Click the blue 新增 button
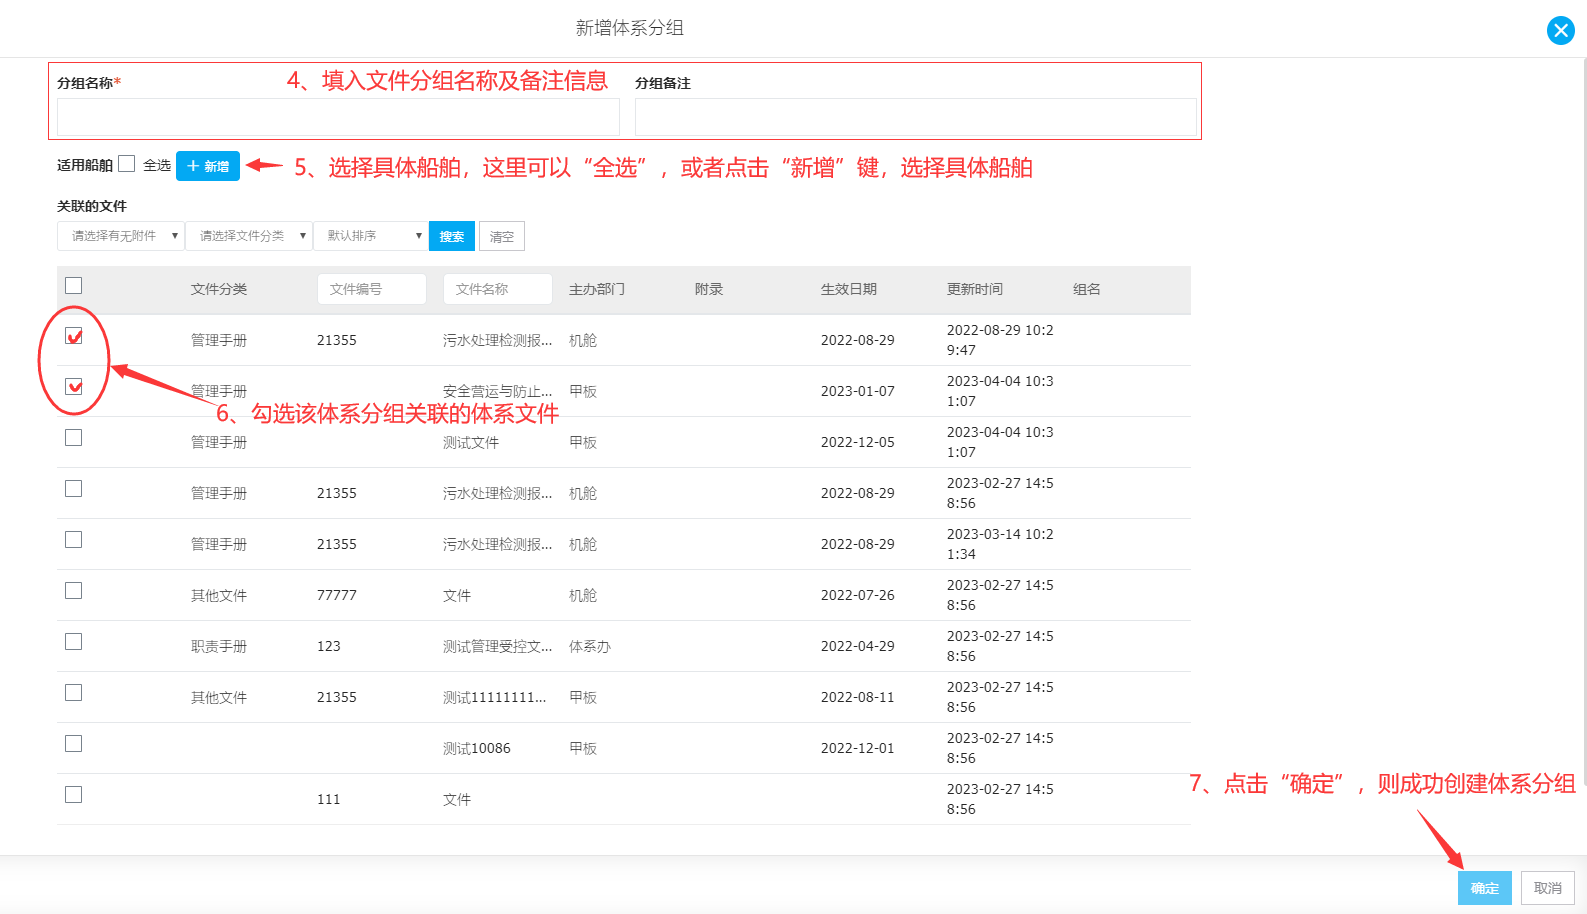1587x914 pixels. [208, 166]
